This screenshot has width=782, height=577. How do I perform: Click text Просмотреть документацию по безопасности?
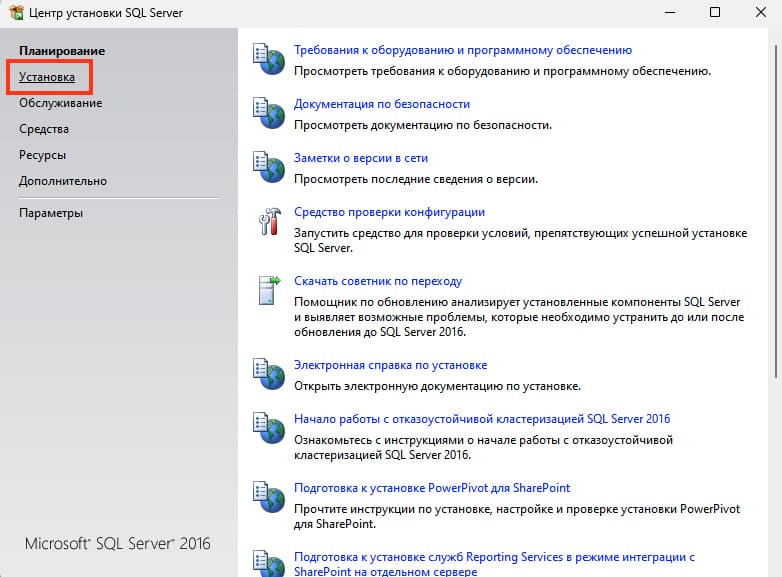422,125
